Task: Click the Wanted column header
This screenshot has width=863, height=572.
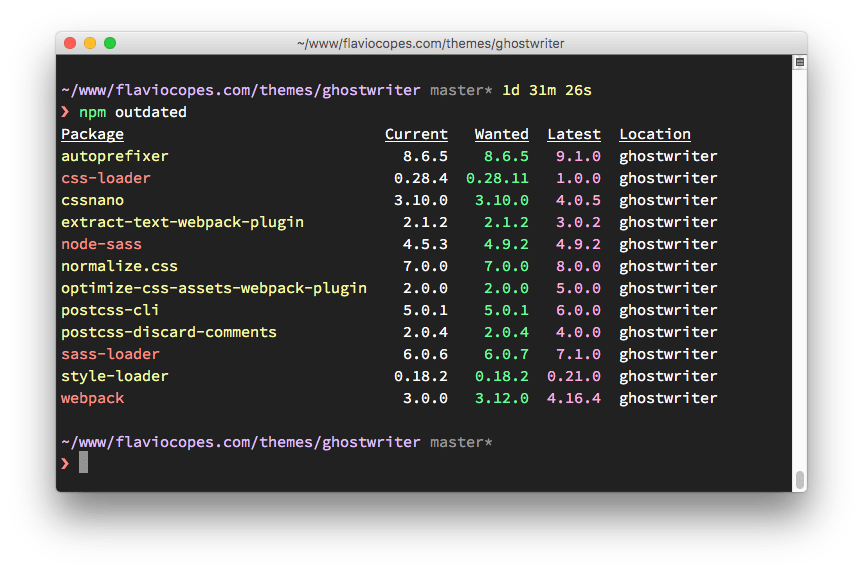Action: 501,134
